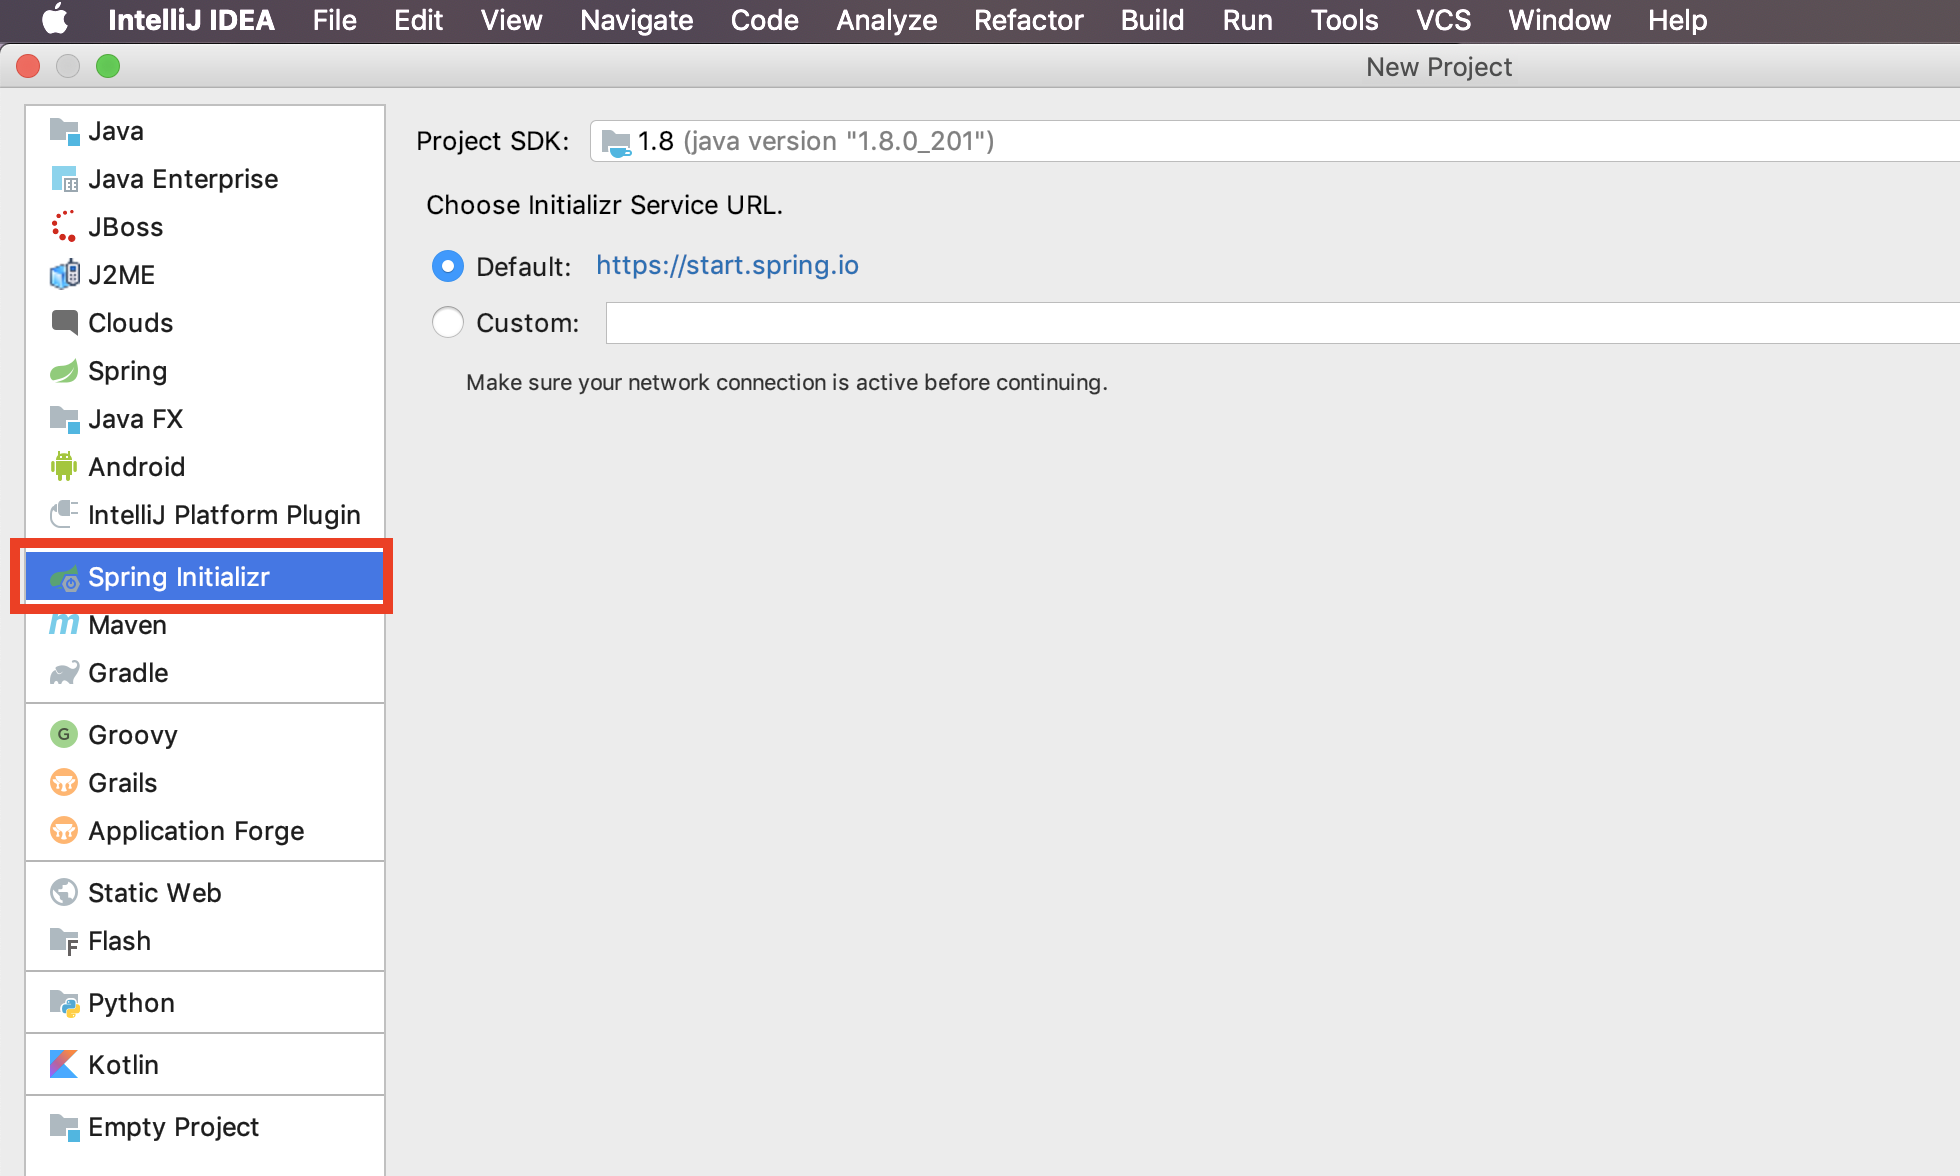
Task: Open the VCS menu
Action: point(1442,20)
